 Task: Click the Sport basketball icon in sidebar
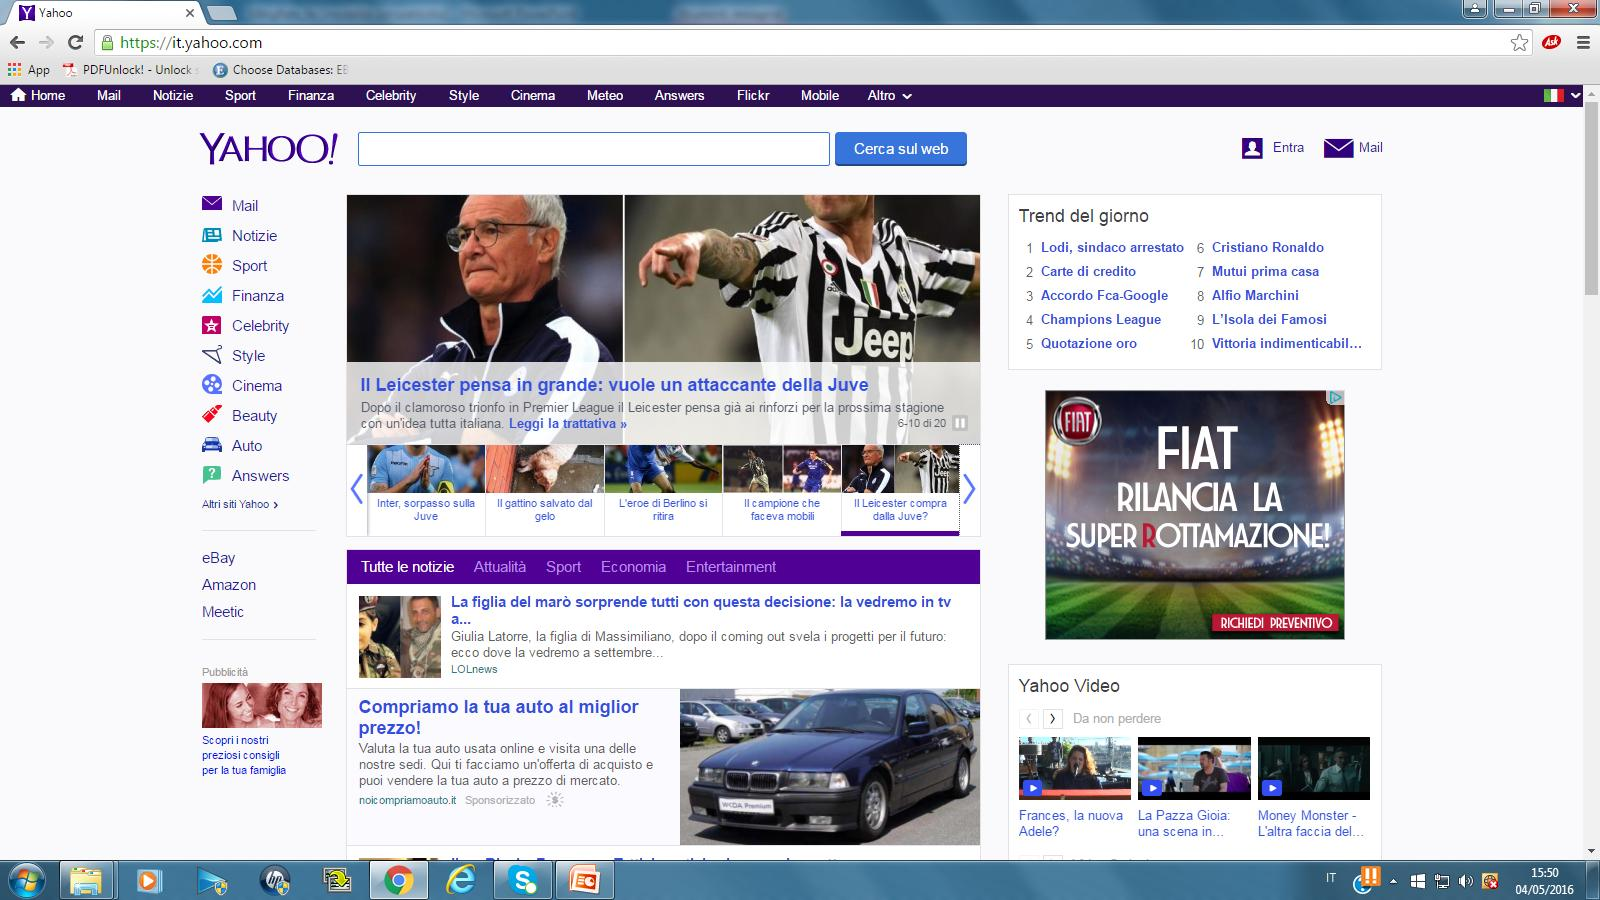tap(212, 265)
